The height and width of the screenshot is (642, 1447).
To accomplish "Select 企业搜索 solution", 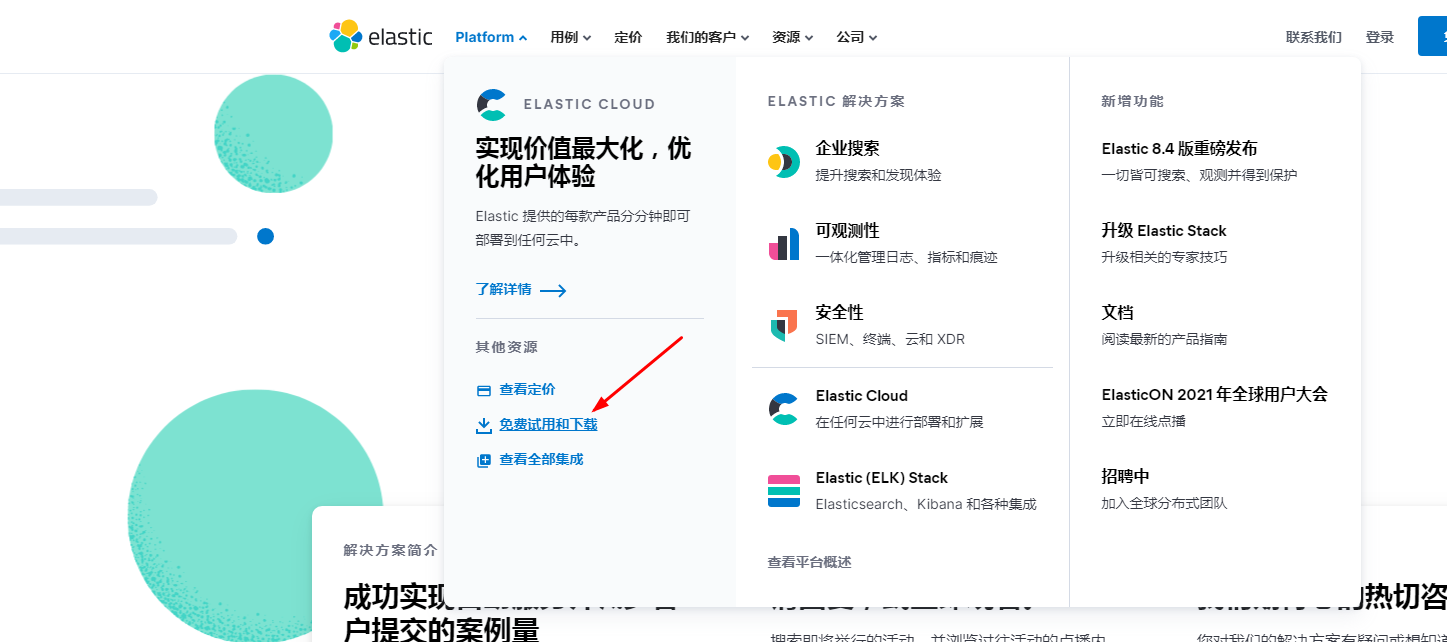I will tap(848, 149).
